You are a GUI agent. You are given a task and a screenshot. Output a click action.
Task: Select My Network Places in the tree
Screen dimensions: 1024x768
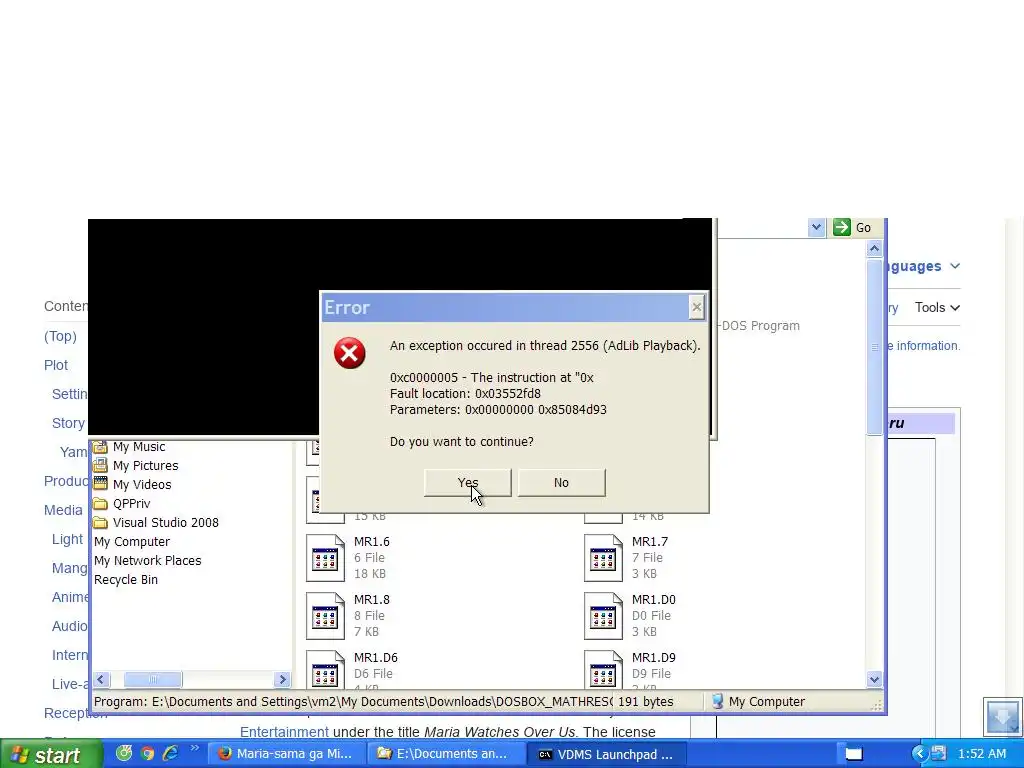(148, 560)
